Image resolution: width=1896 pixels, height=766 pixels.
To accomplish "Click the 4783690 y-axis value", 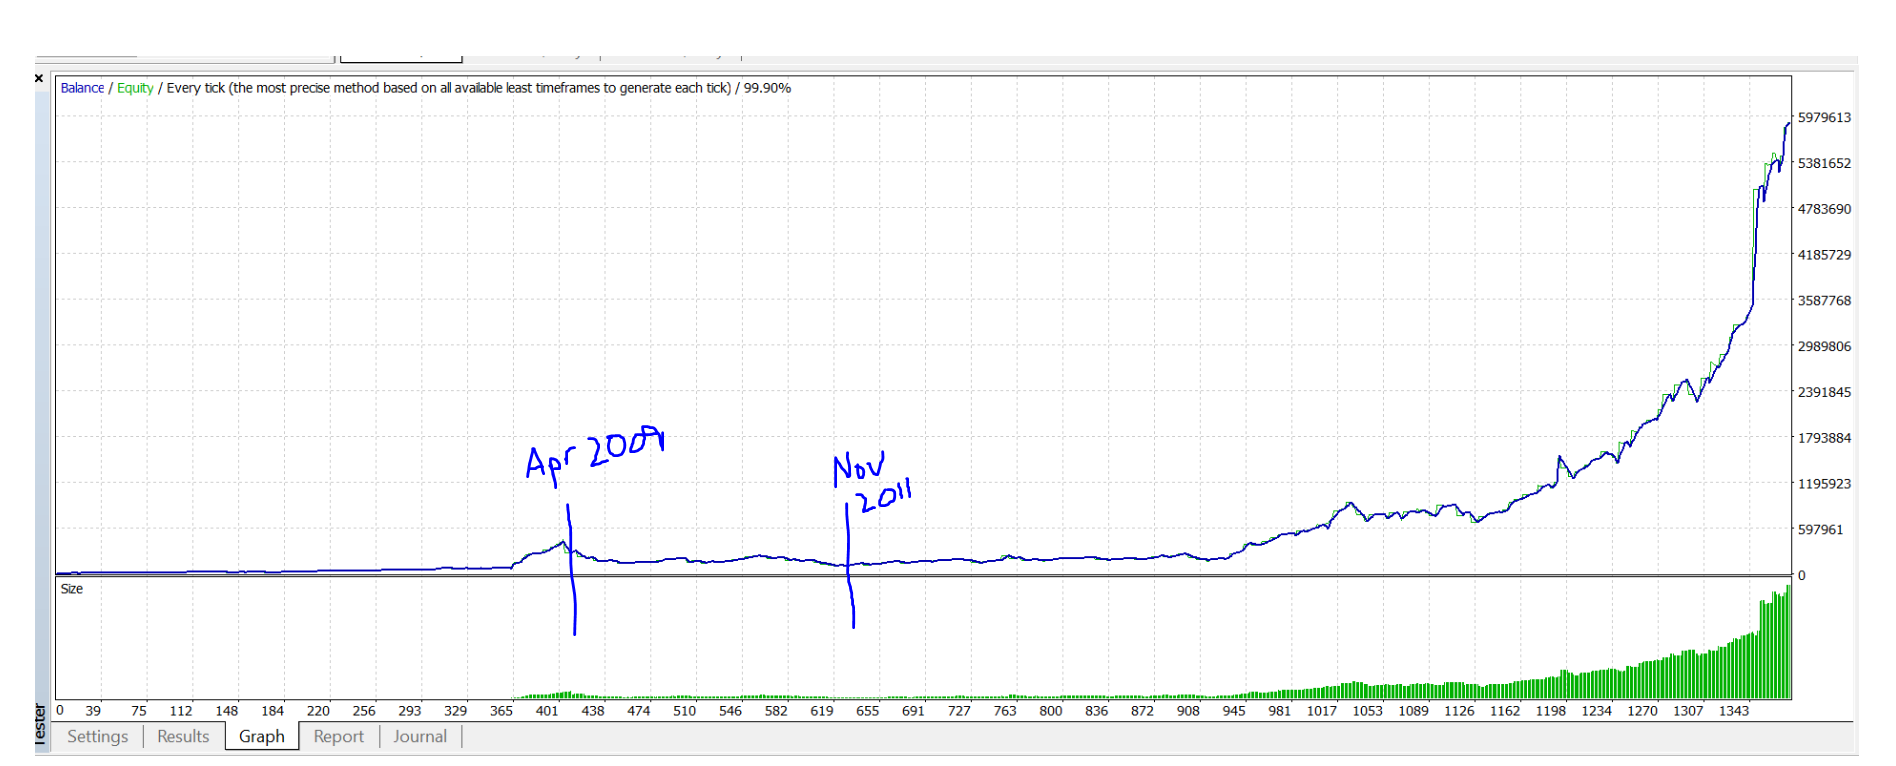I will click(x=1824, y=209).
